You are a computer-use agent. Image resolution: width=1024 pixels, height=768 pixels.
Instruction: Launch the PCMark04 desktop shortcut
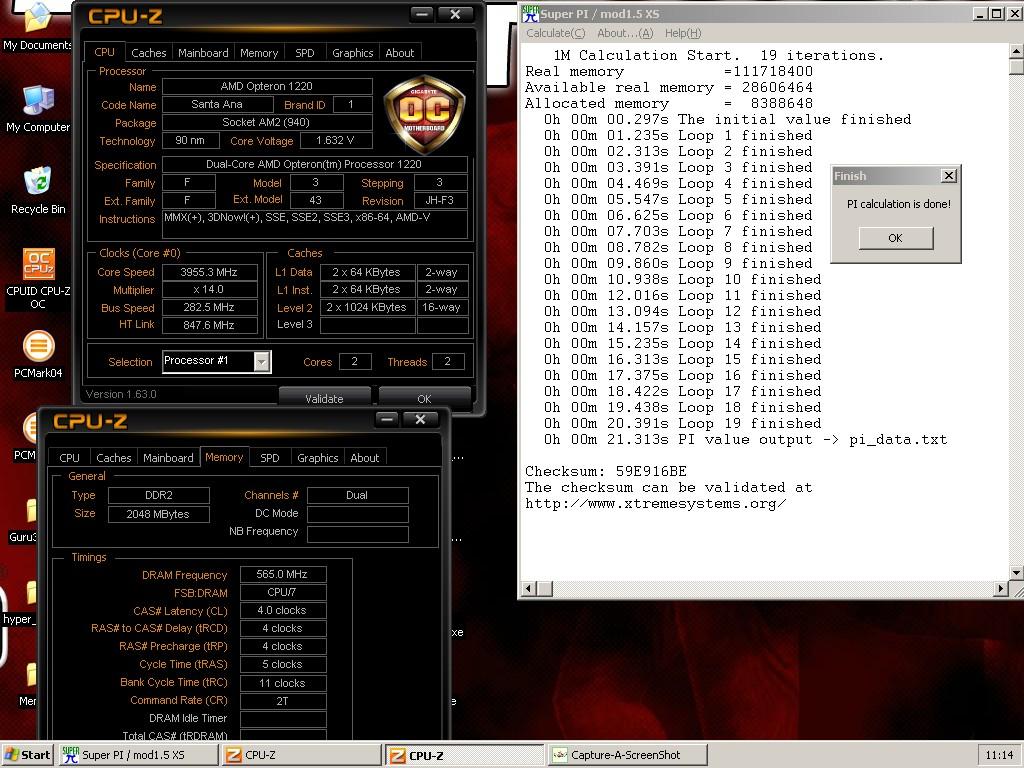[38, 355]
